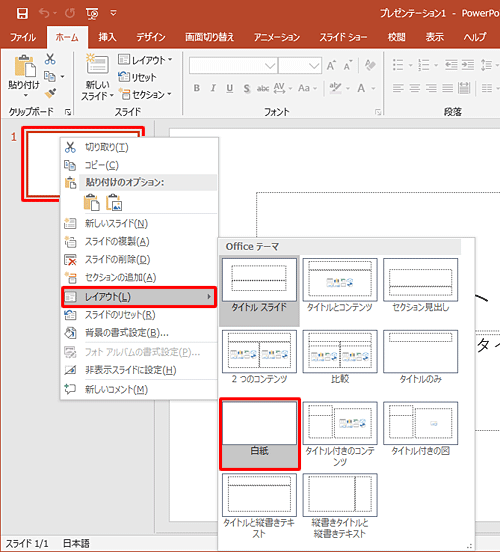Open the font size combo box
Screen dimensions: 500x552
click(x=300, y=65)
